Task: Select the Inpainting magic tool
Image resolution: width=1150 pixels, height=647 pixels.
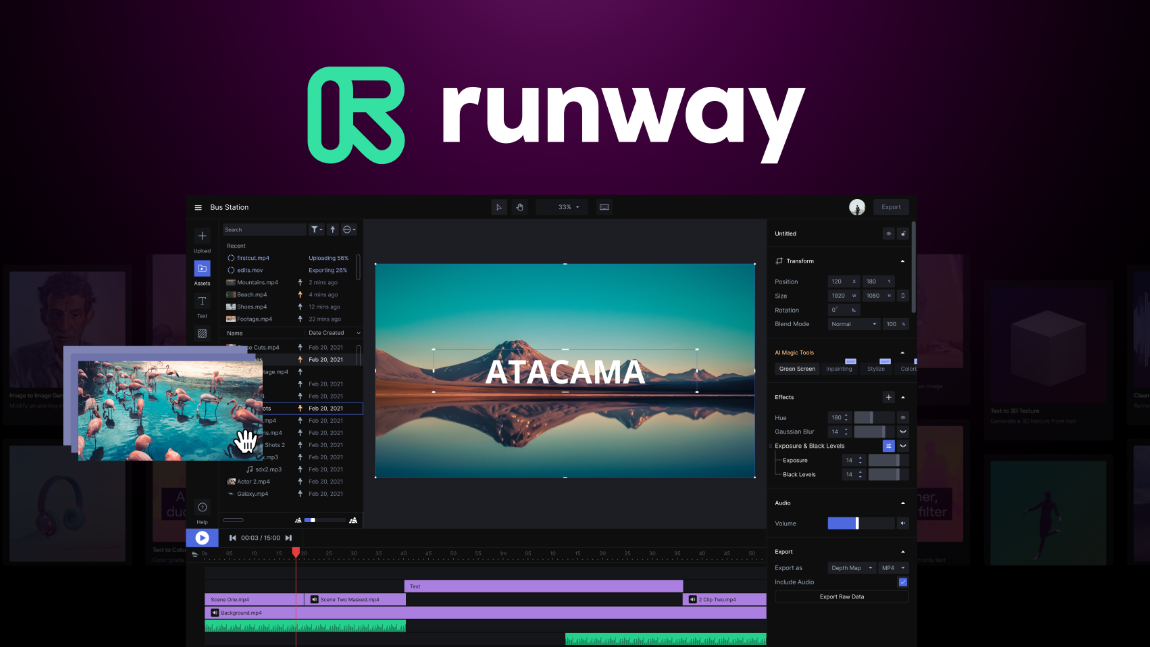Action: 840,369
